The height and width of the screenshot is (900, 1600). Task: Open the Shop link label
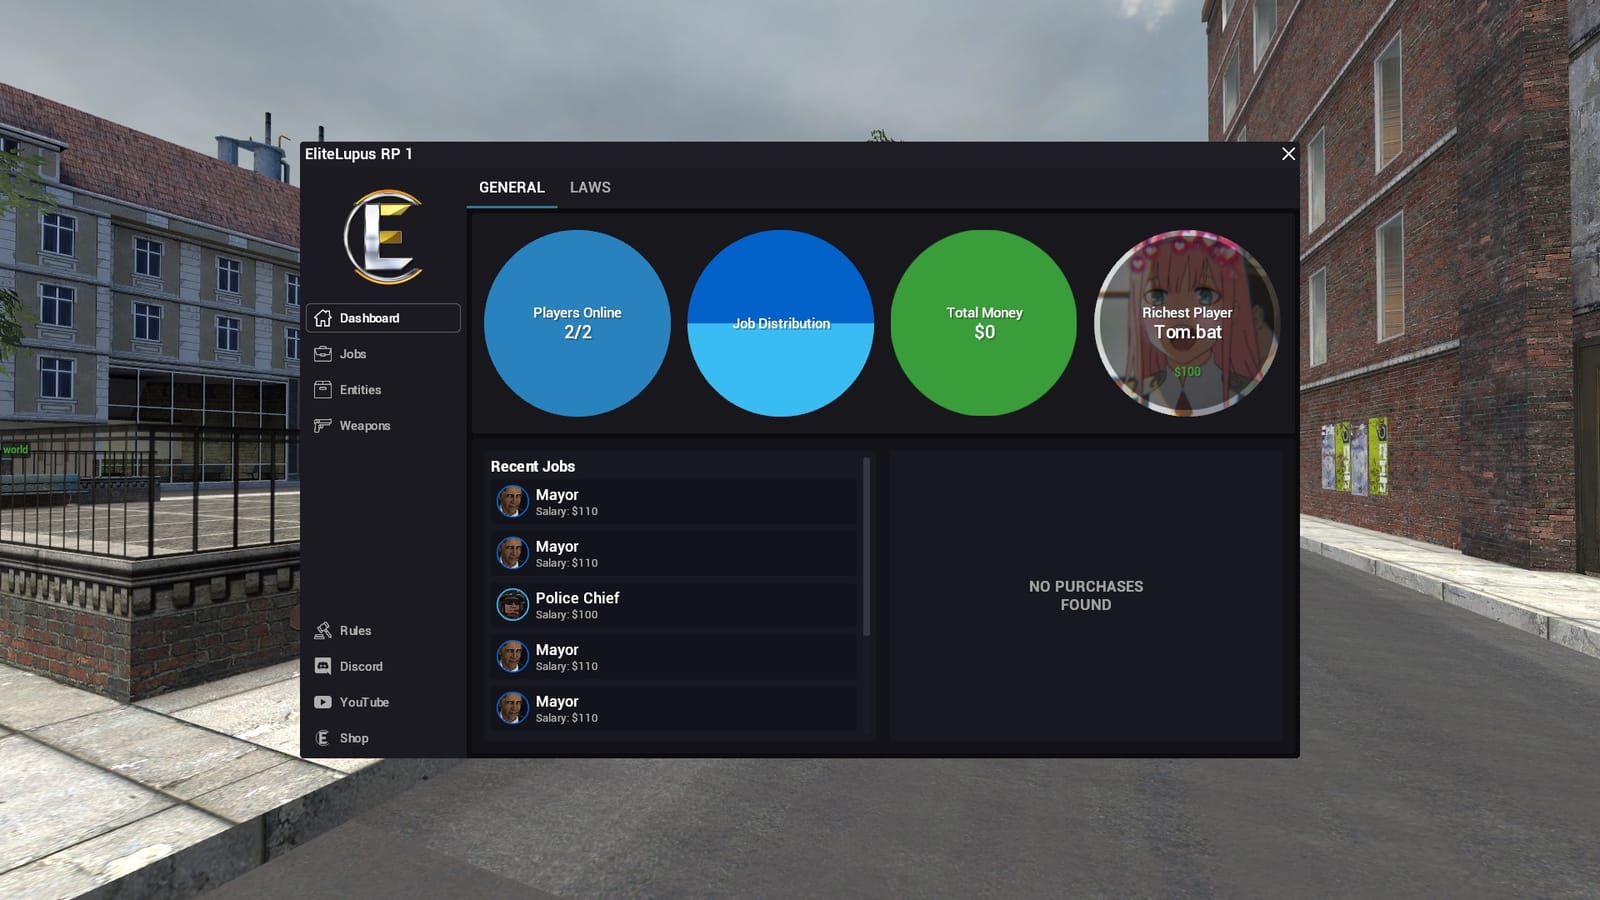coord(354,739)
